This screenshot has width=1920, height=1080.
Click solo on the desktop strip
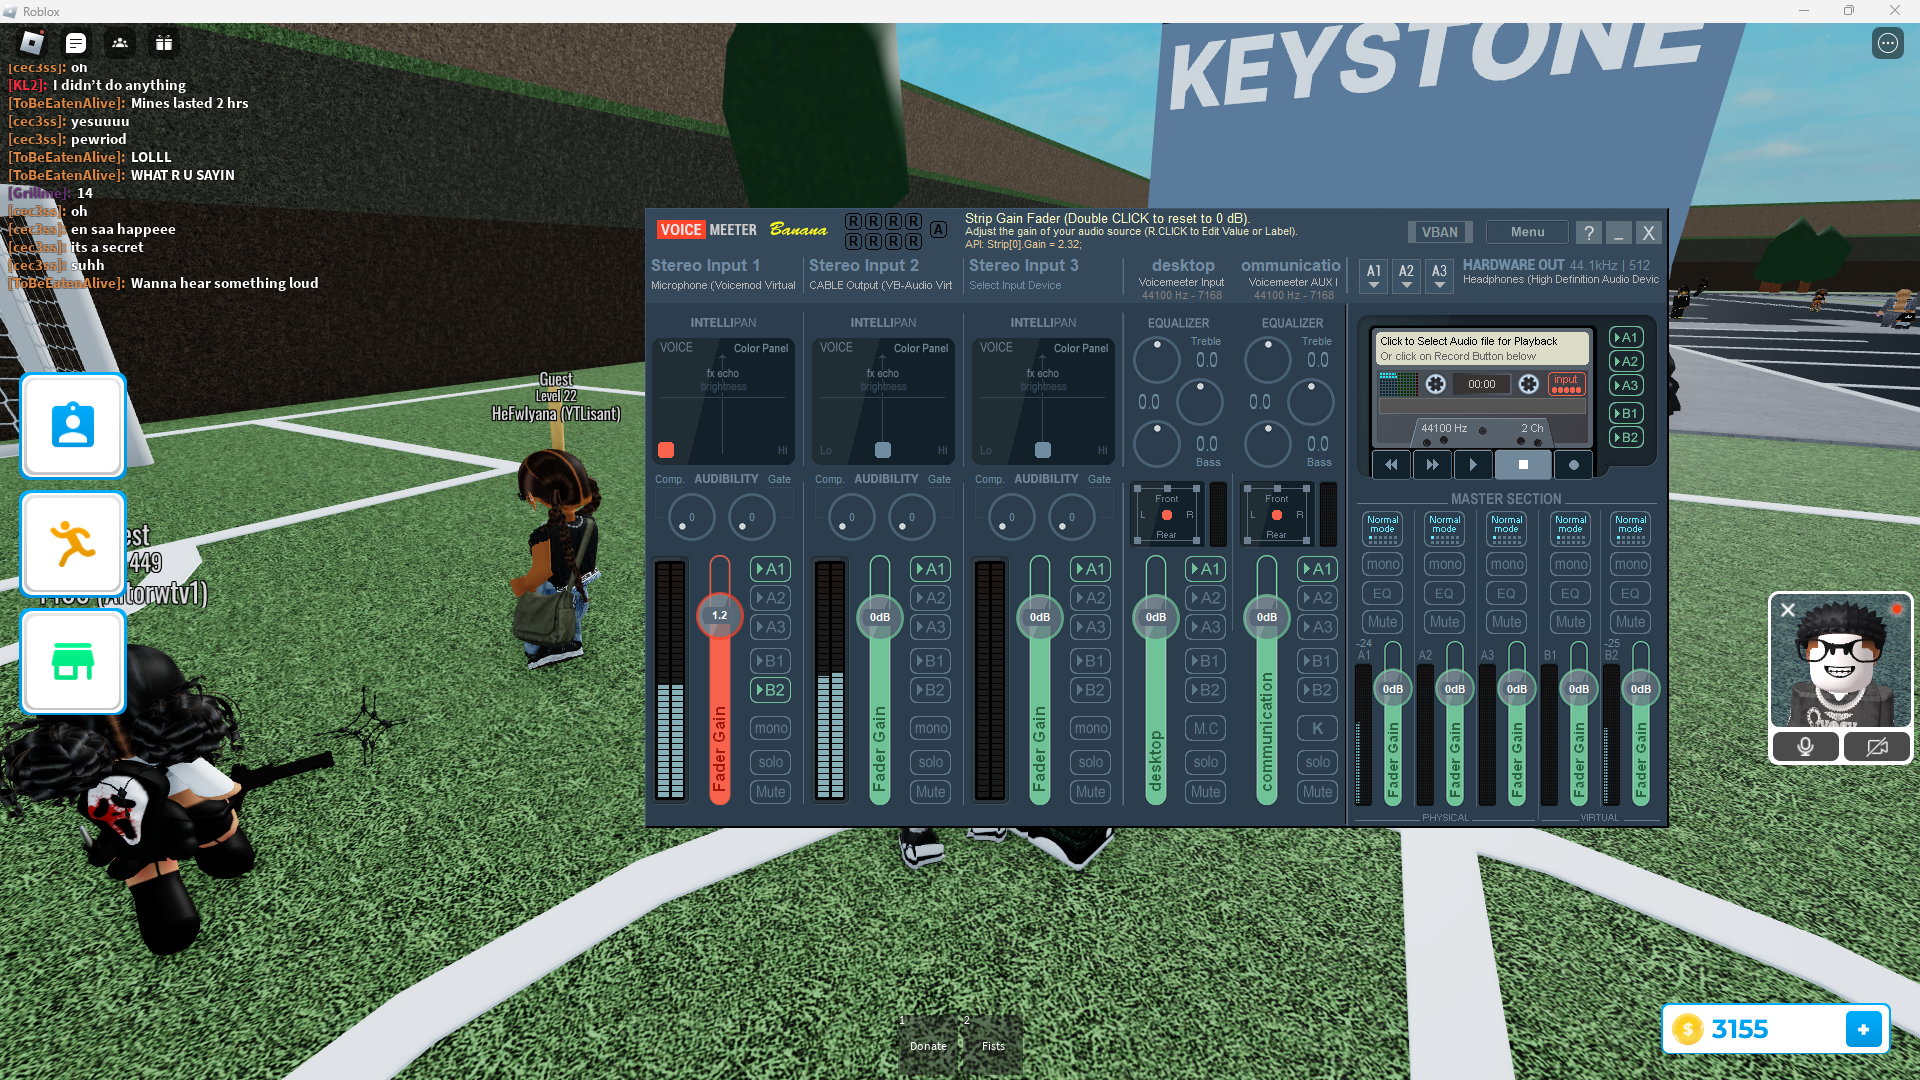coord(1206,762)
